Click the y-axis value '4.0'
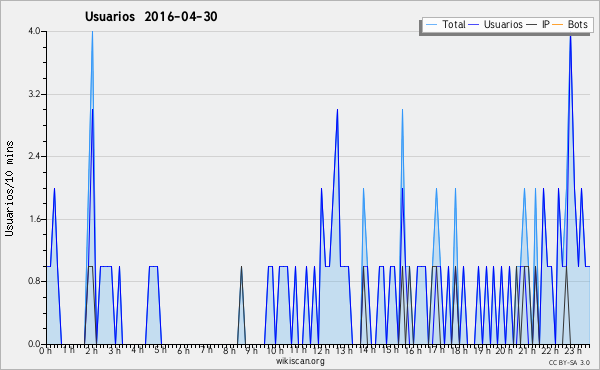Screen dimensions: 600x370 coord(34,31)
